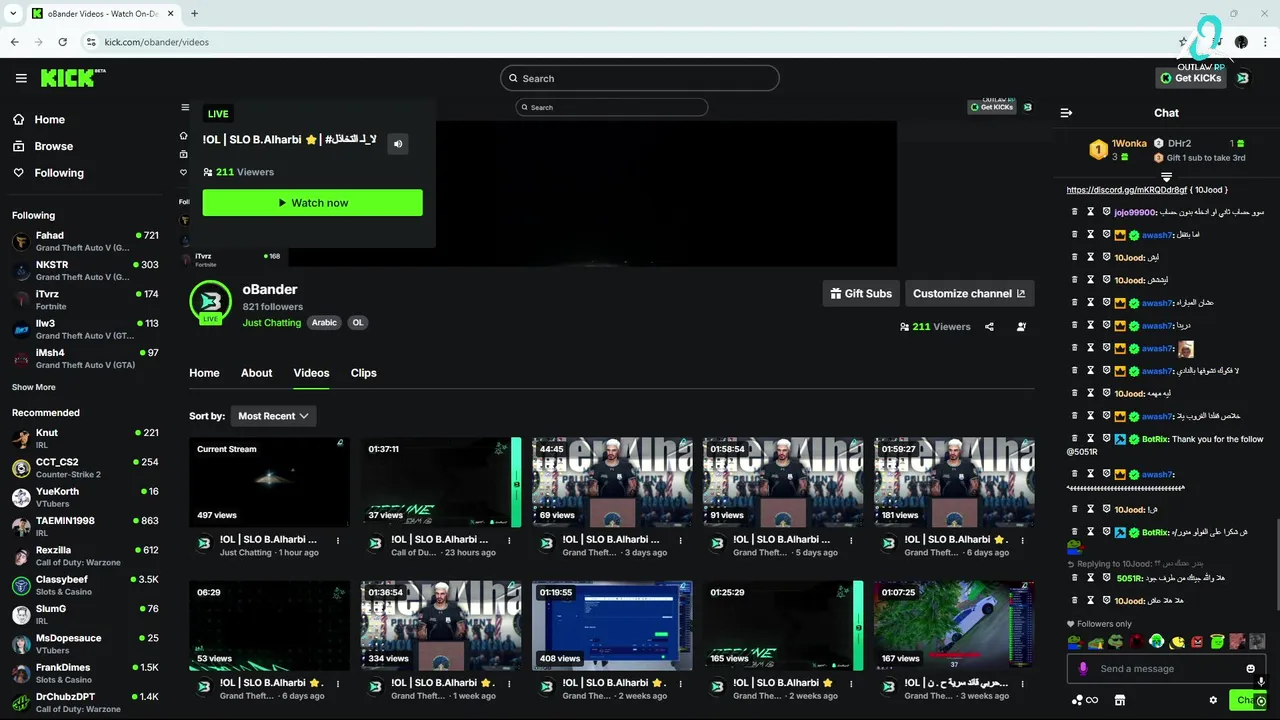Click the share icon beside viewers count
Viewport: 1280px width, 720px height.
(x=989, y=327)
